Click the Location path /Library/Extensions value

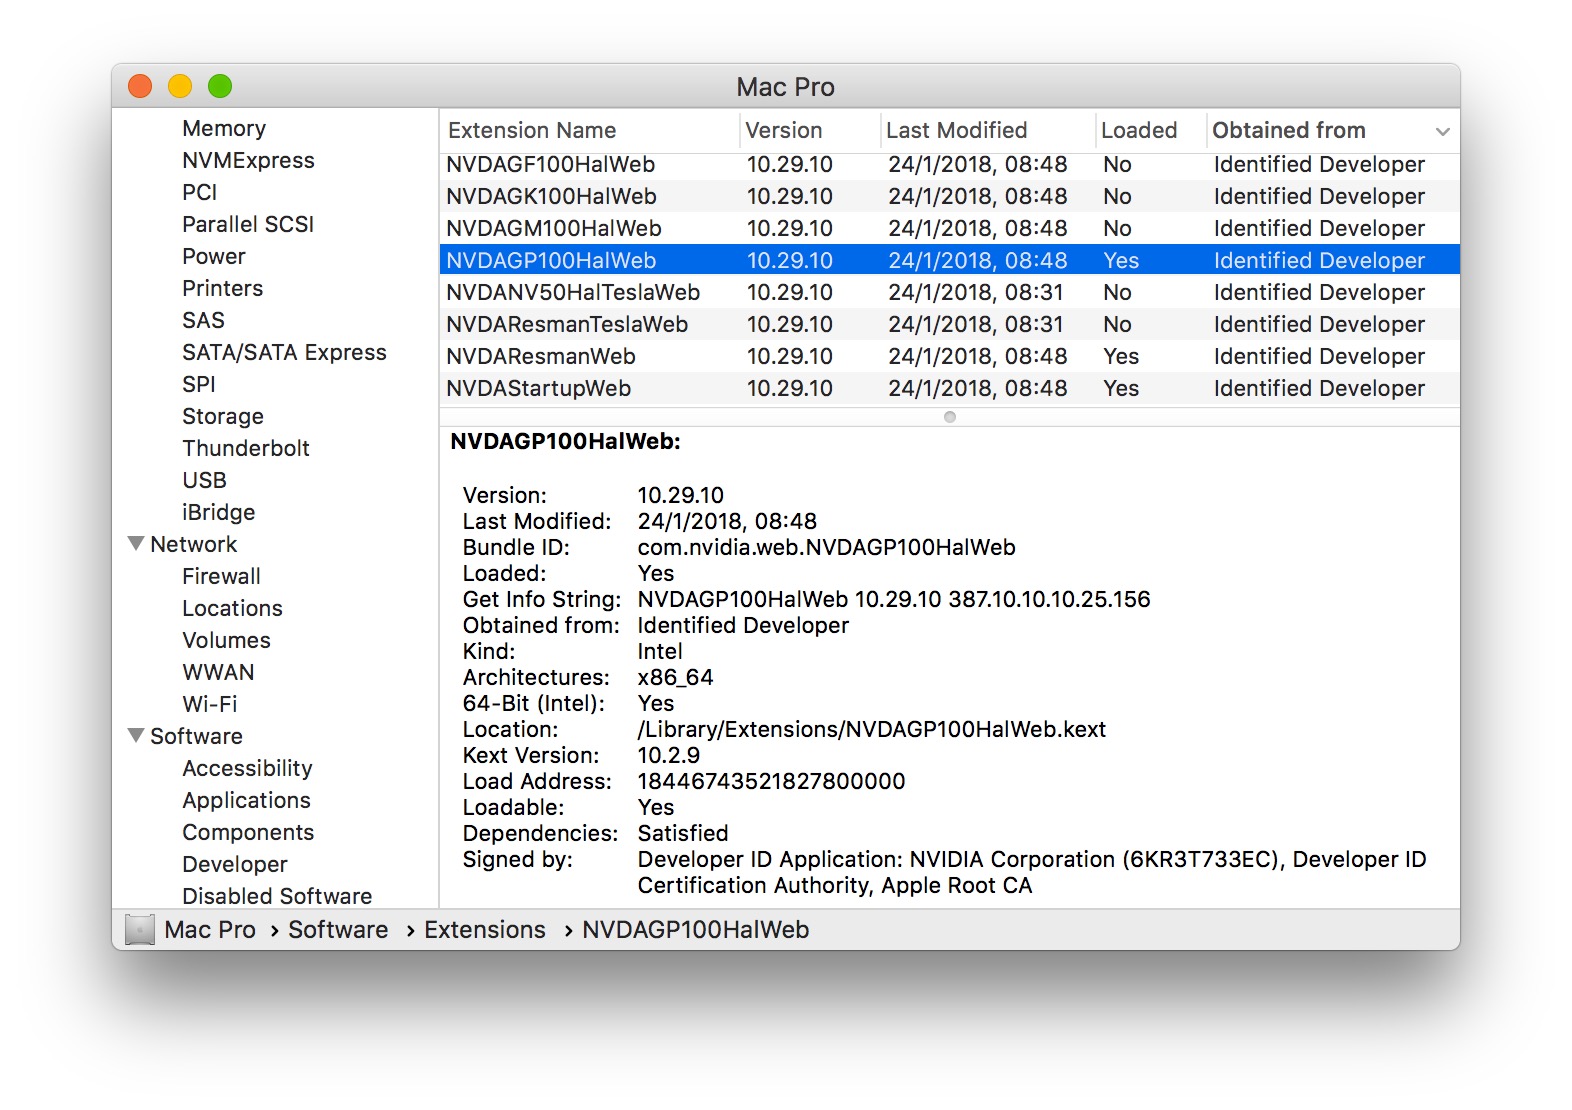(871, 729)
